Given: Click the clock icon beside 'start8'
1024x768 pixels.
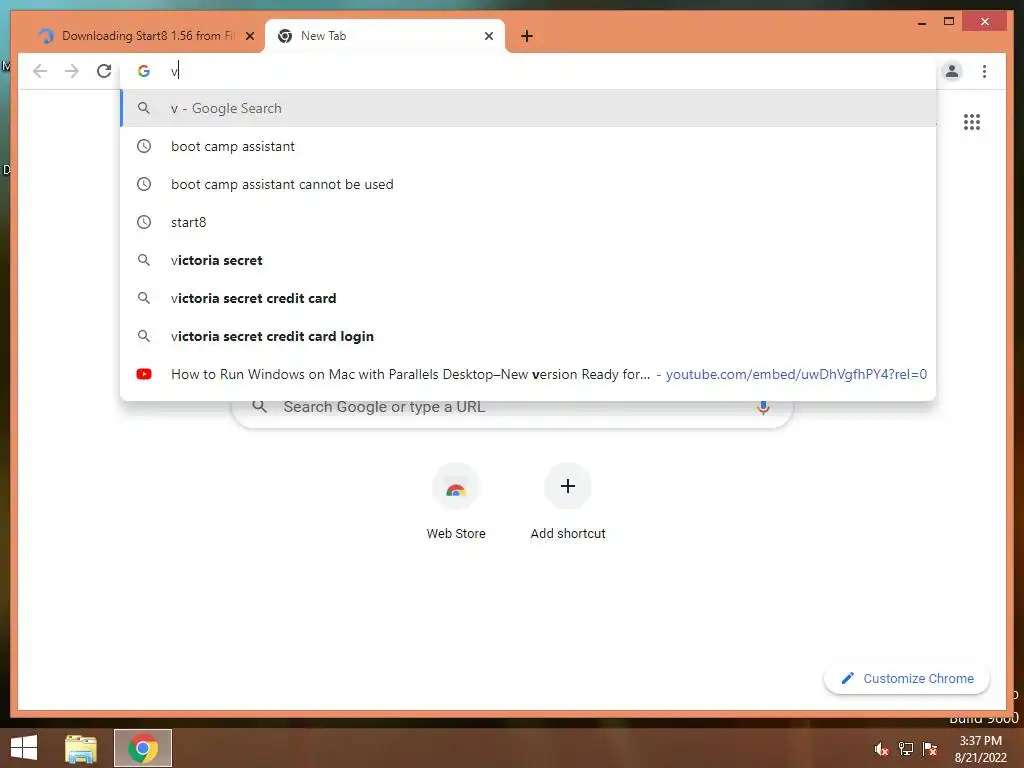Looking at the screenshot, I should click(144, 222).
